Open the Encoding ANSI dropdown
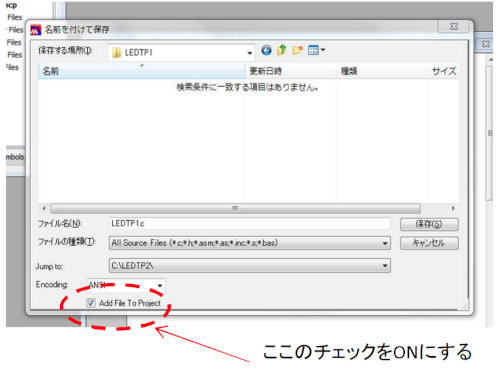This screenshot has height=372, width=500. click(160, 285)
